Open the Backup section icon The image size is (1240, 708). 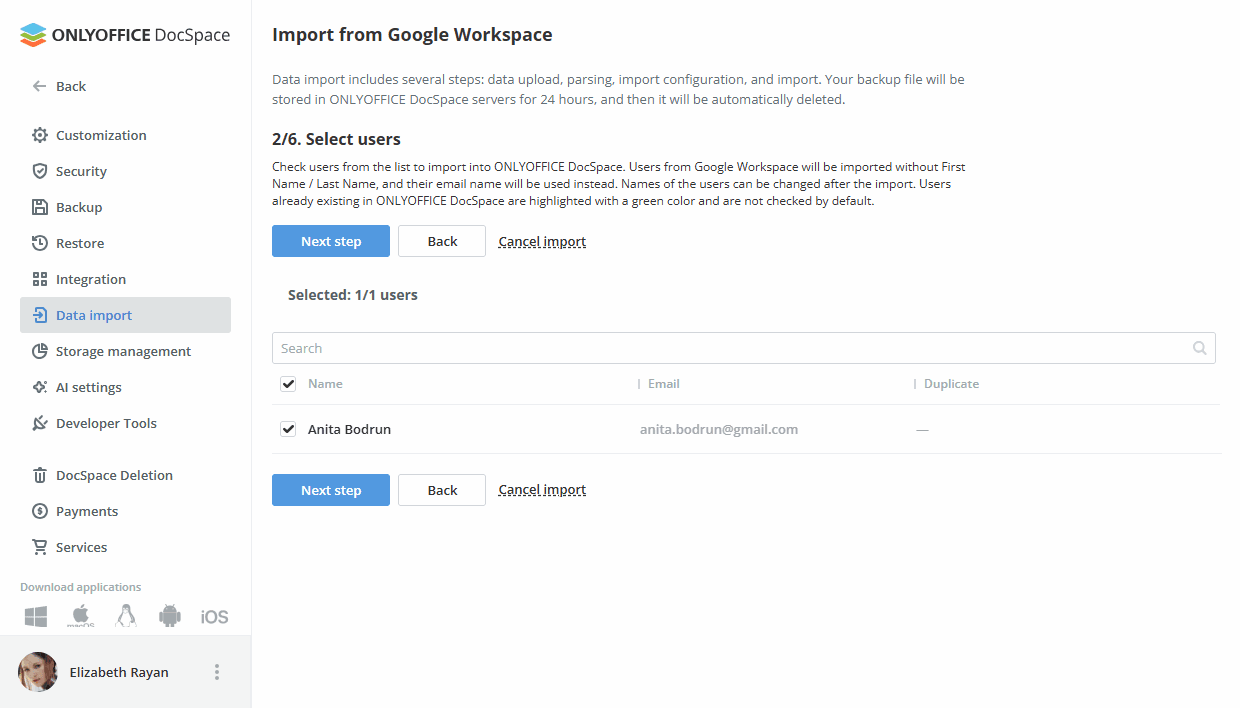click(x=40, y=206)
